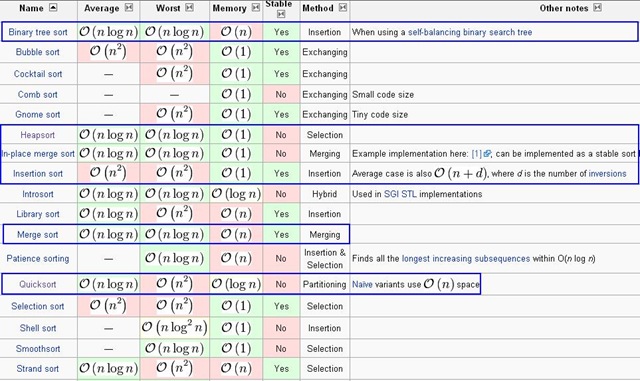
Task: Follow the self-balancing binary search tree link
Action: click(x=470, y=32)
